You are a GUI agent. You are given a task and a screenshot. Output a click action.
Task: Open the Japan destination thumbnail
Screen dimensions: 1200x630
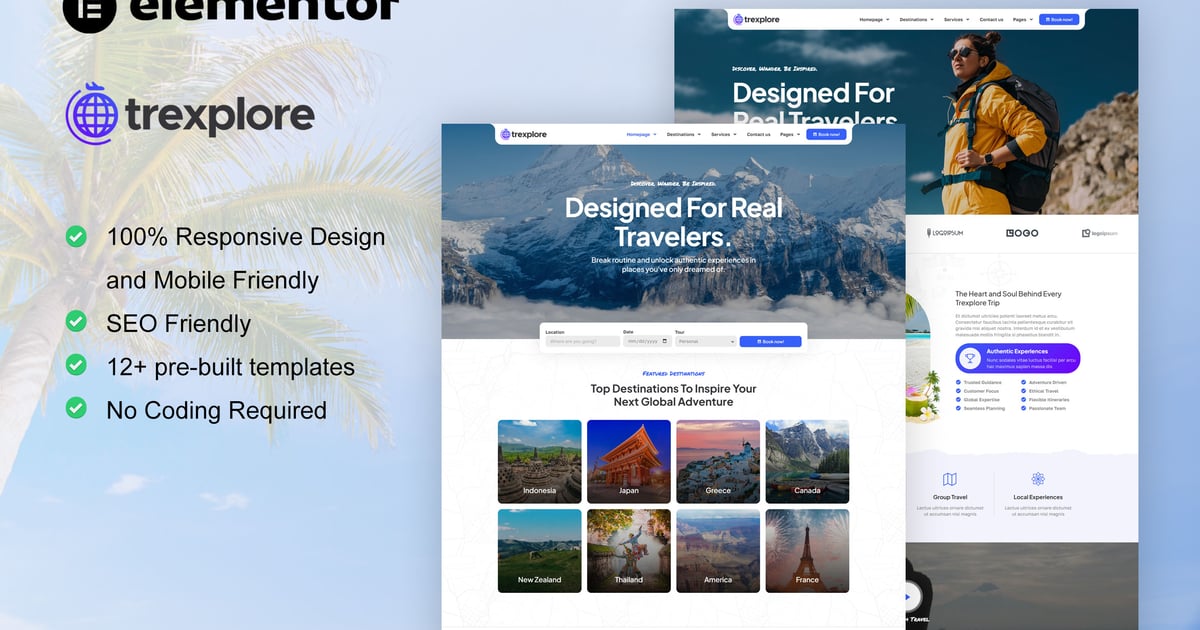click(629, 461)
